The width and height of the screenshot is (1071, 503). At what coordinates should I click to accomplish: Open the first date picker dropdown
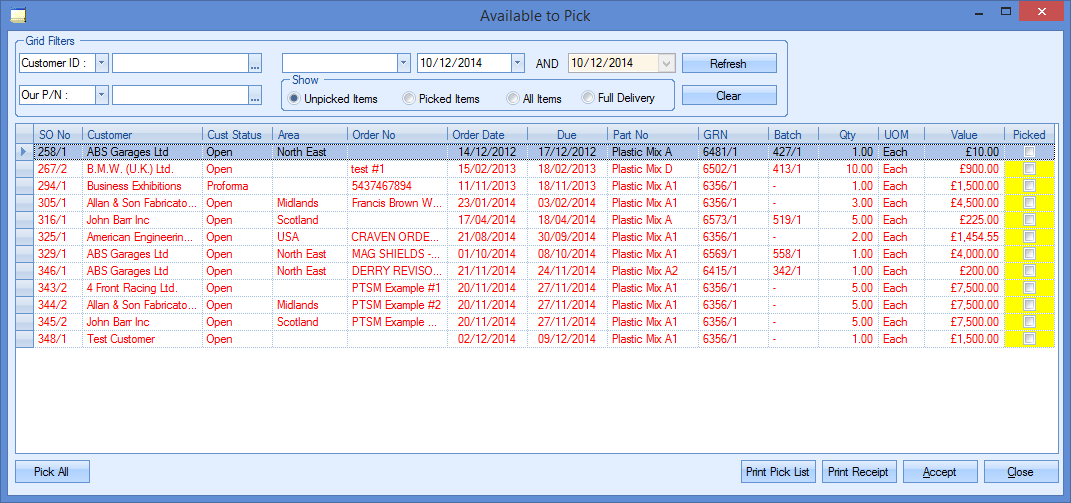pos(517,63)
